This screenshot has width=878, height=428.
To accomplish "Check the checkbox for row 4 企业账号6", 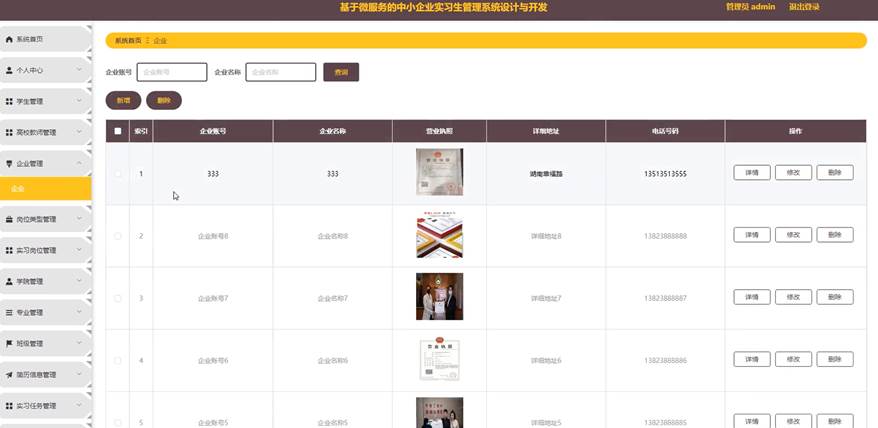I will (118, 360).
